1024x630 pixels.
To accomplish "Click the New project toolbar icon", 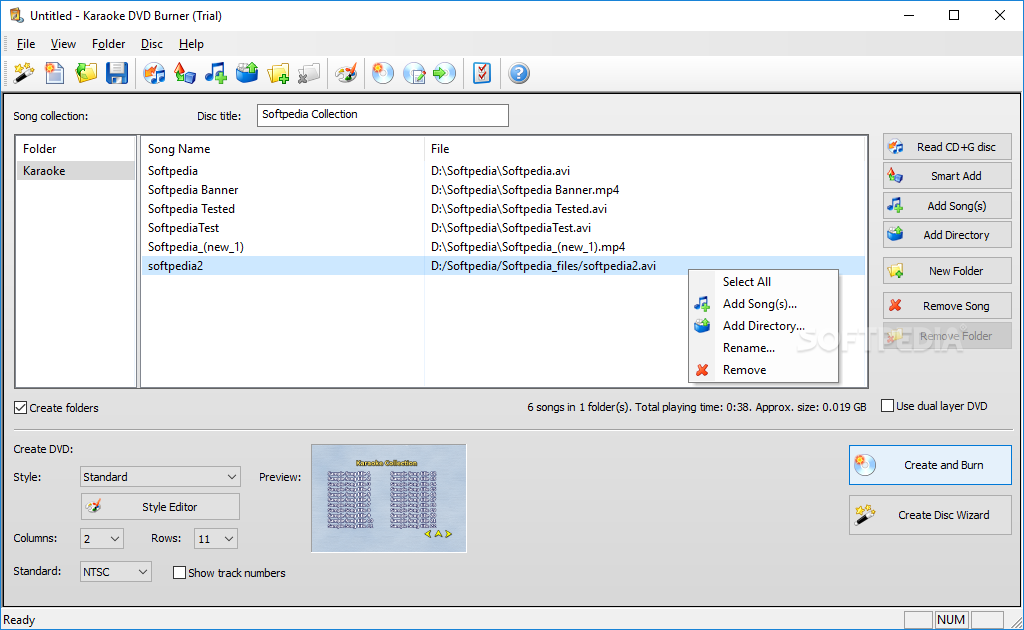I will click(54, 73).
